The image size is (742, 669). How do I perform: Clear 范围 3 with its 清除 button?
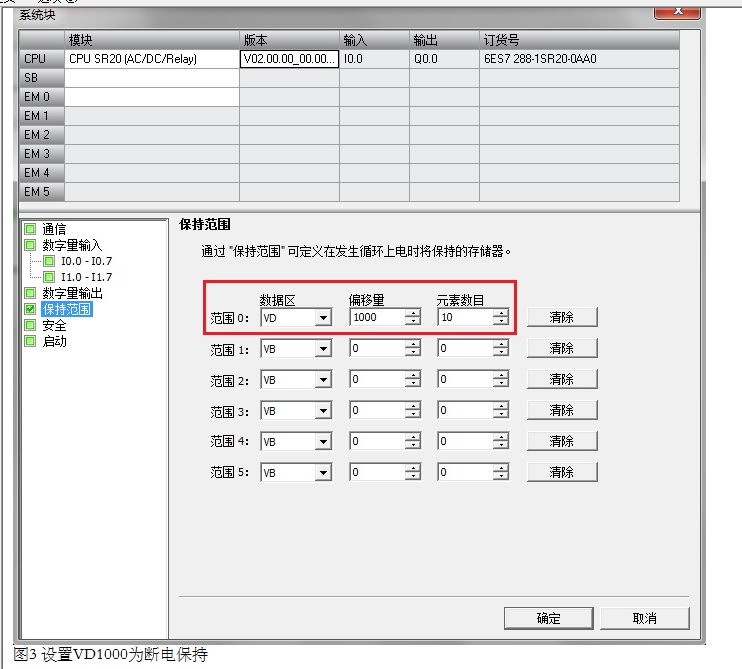pos(562,410)
